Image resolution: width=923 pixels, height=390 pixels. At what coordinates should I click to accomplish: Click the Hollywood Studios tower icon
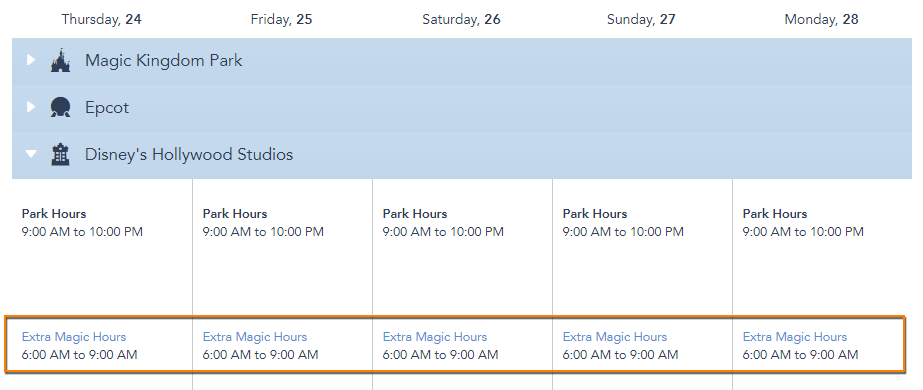point(60,155)
